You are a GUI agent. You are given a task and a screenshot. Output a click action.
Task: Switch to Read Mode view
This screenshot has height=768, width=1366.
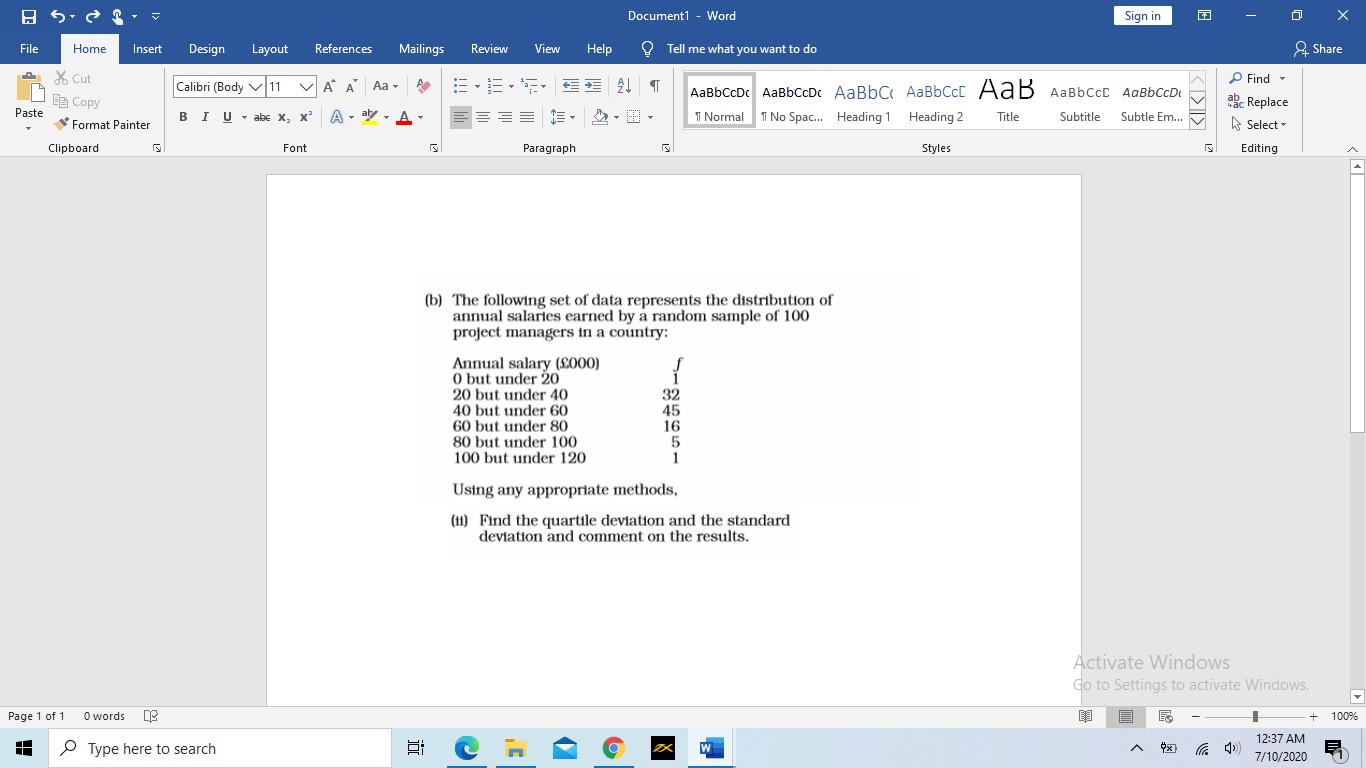click(x=1086, y=716)
